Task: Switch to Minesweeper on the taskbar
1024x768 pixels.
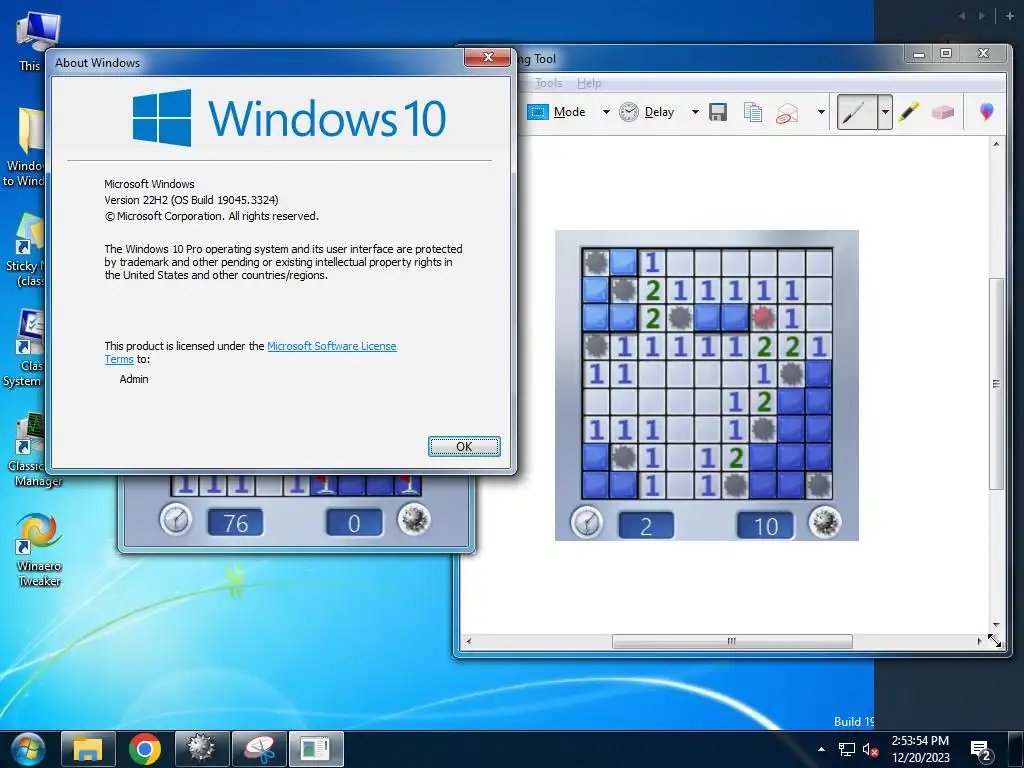Action: pos(201,749)
